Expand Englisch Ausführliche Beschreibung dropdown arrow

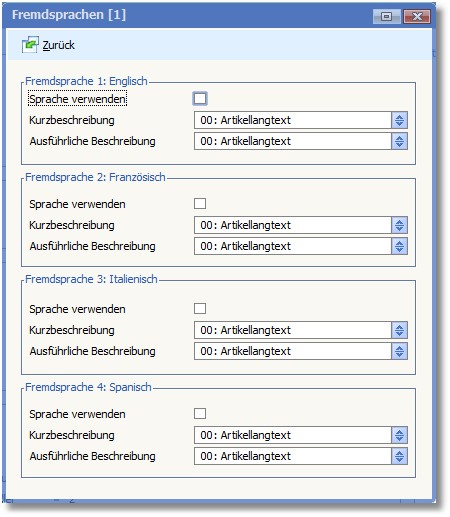pyautogui.click(x=399, y=141)
